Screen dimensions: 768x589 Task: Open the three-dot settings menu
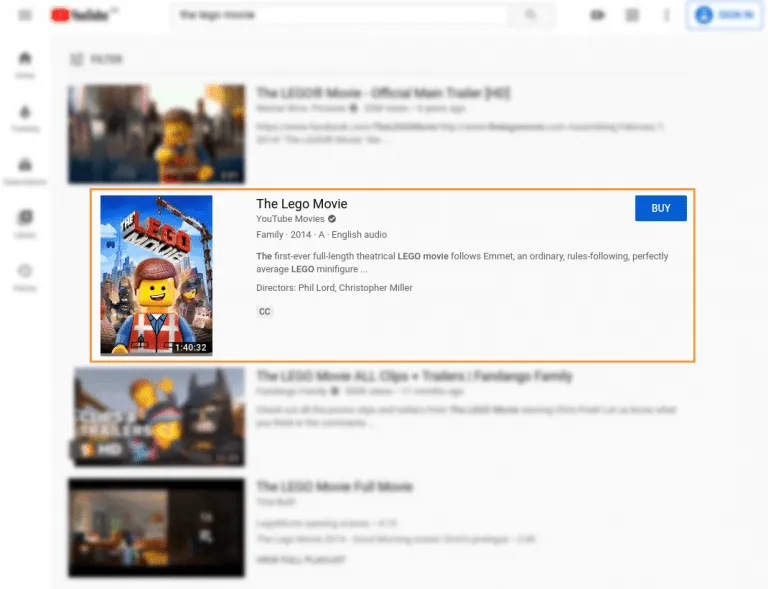coord(666,15)
